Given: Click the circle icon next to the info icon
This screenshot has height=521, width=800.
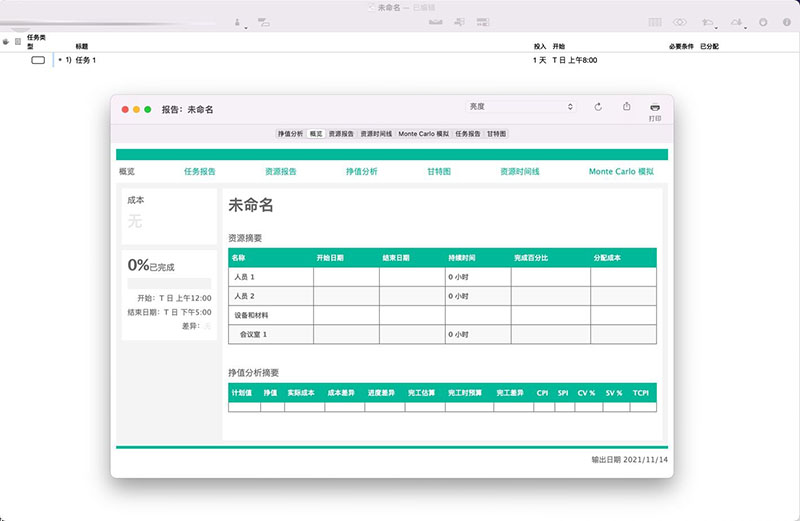Looking at the screenshot, I should click(763, 22).
